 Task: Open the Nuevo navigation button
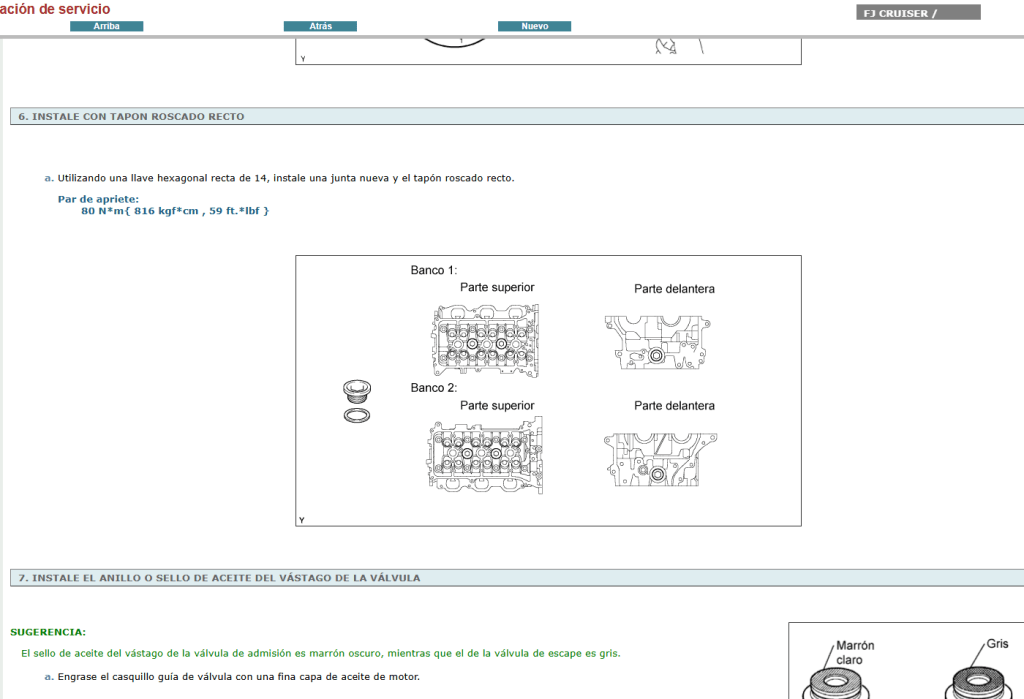[535, 26]
